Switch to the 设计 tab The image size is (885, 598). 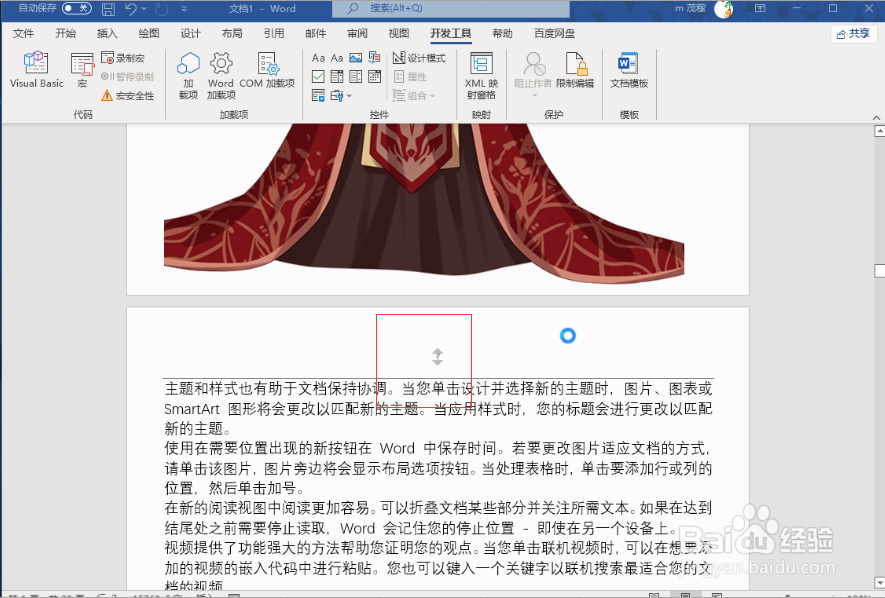(191, 33)
